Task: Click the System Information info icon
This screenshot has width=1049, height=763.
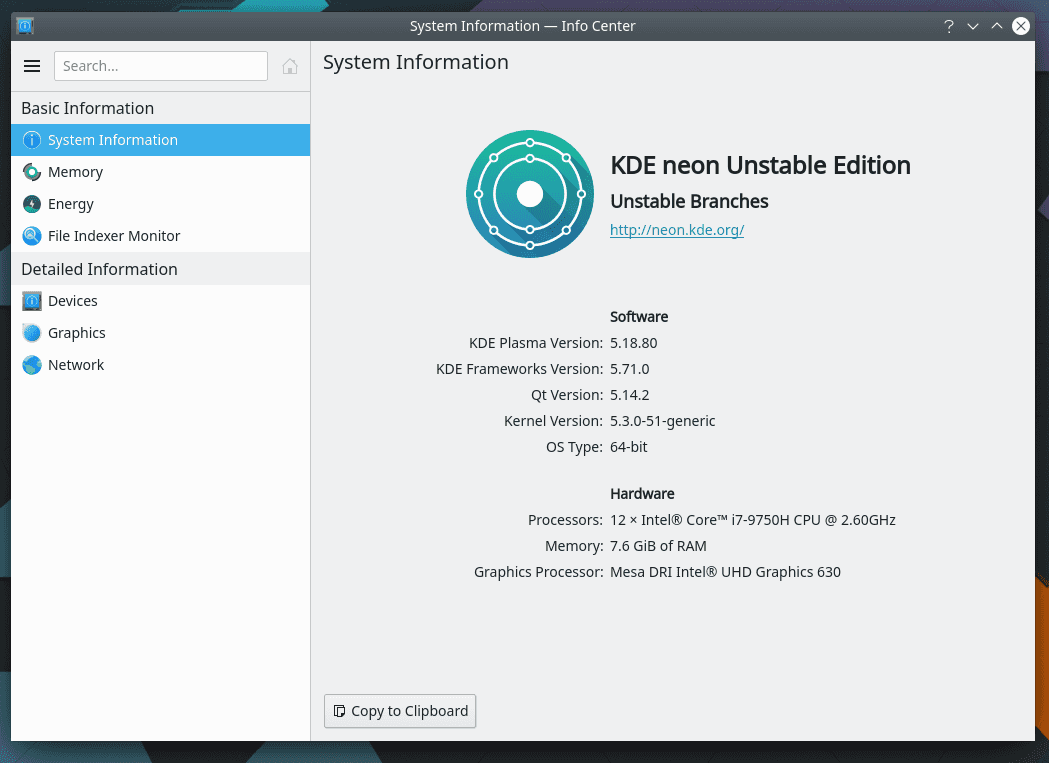Action: tap(33, 140)
